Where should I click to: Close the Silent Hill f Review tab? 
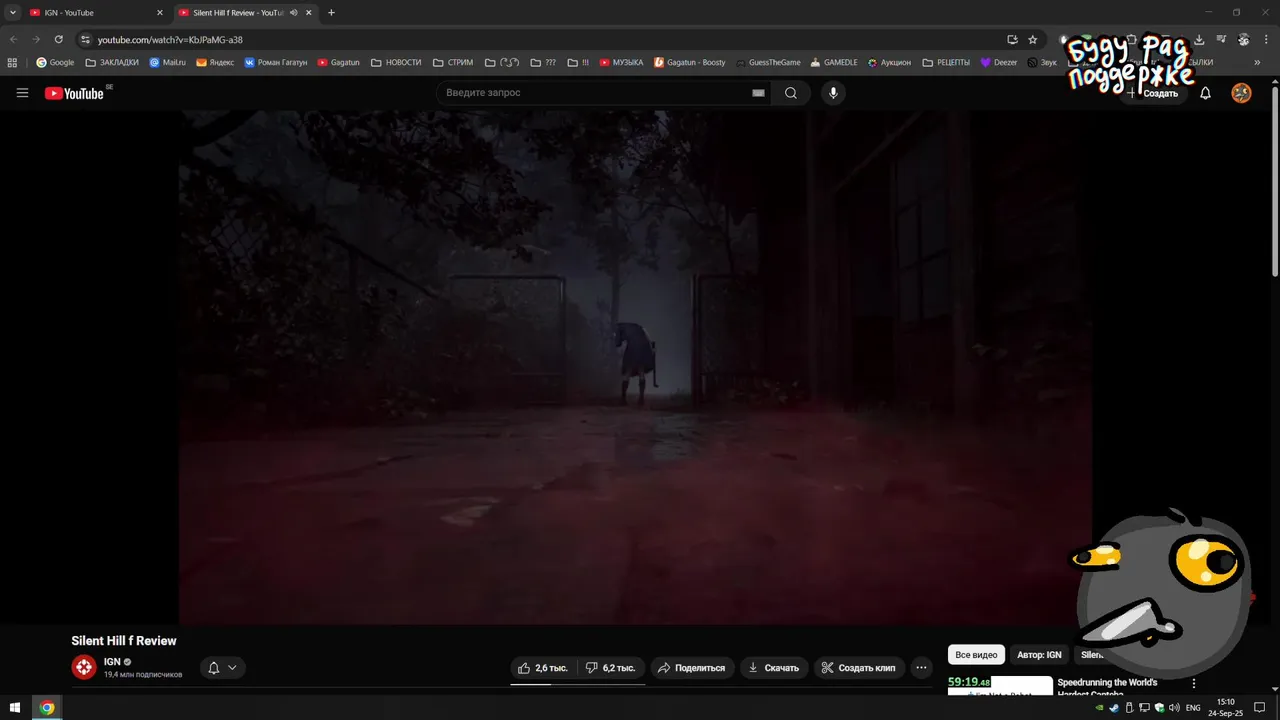click(x=309, y=13)
